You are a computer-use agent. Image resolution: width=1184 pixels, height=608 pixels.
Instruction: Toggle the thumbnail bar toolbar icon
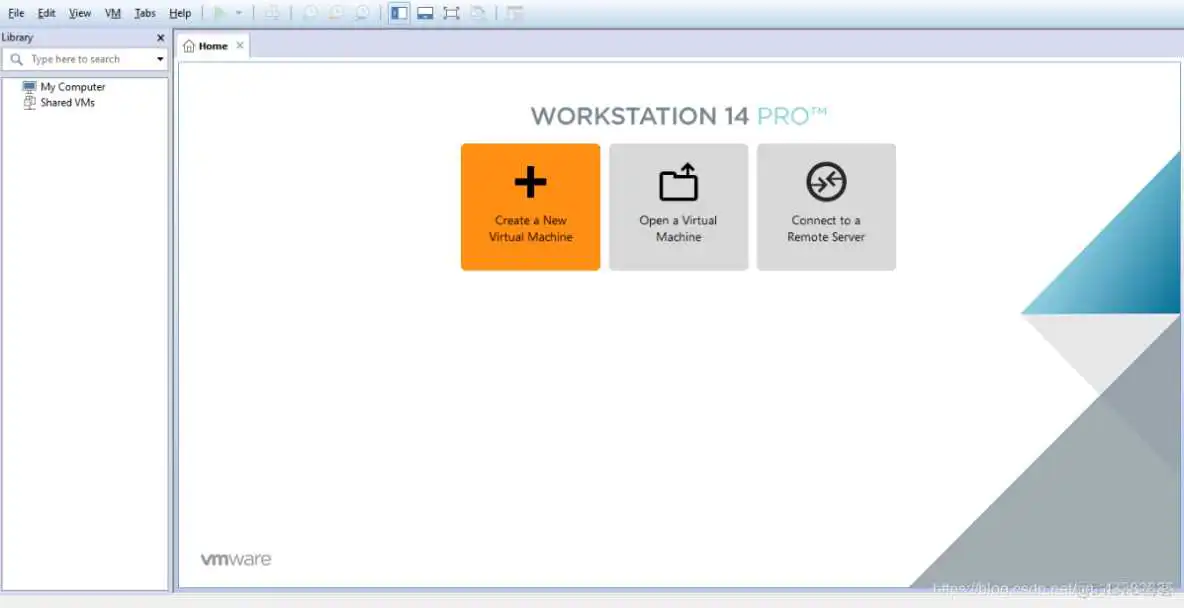click(x=425, y=13)
